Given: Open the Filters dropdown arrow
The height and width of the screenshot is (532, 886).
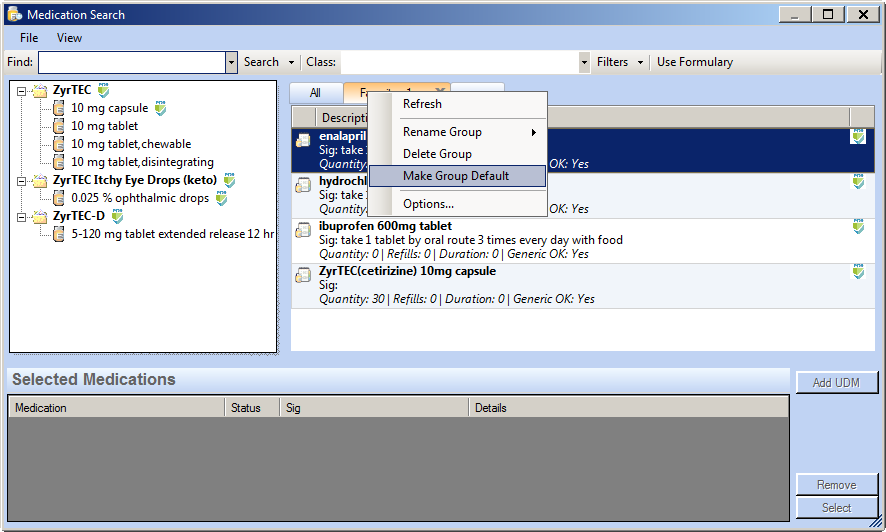Looking at the screenshot, I should 640,62.
